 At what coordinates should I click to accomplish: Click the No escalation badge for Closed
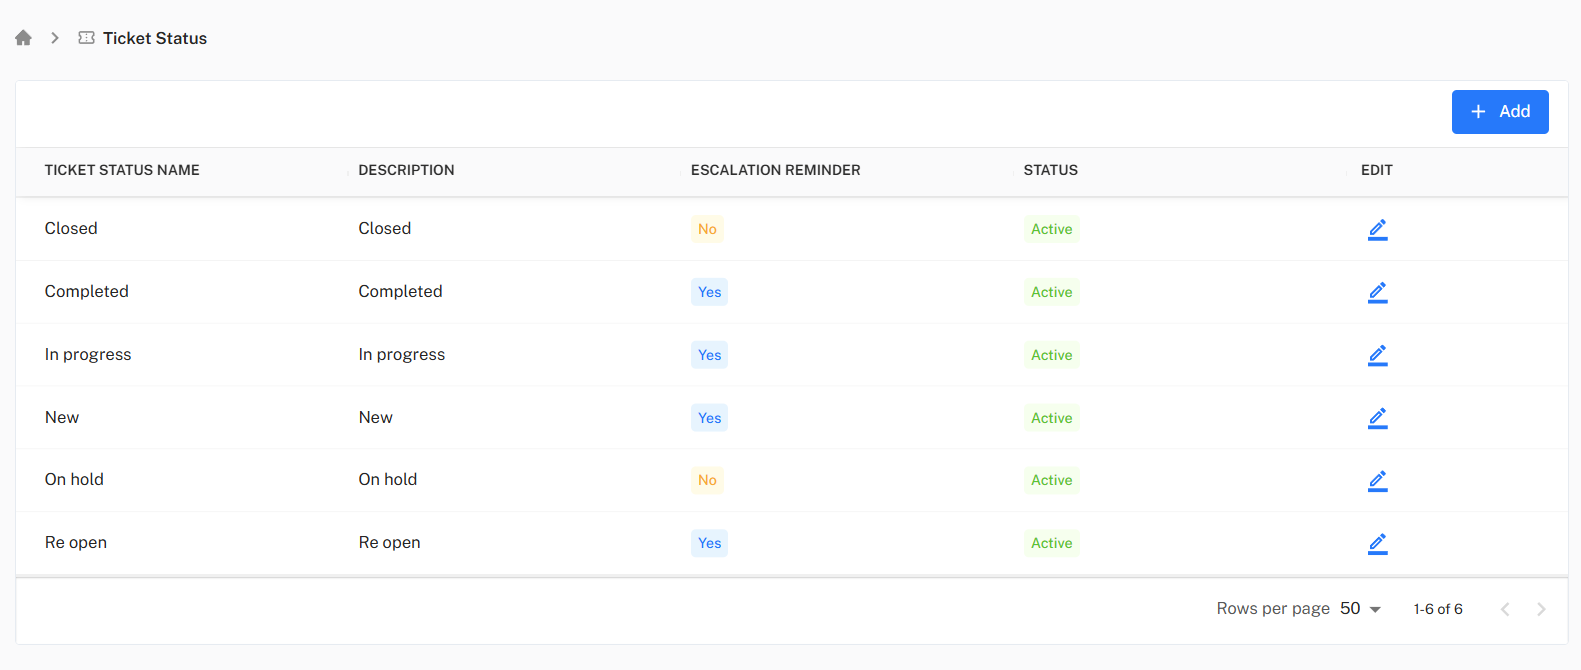click(707, 229)
